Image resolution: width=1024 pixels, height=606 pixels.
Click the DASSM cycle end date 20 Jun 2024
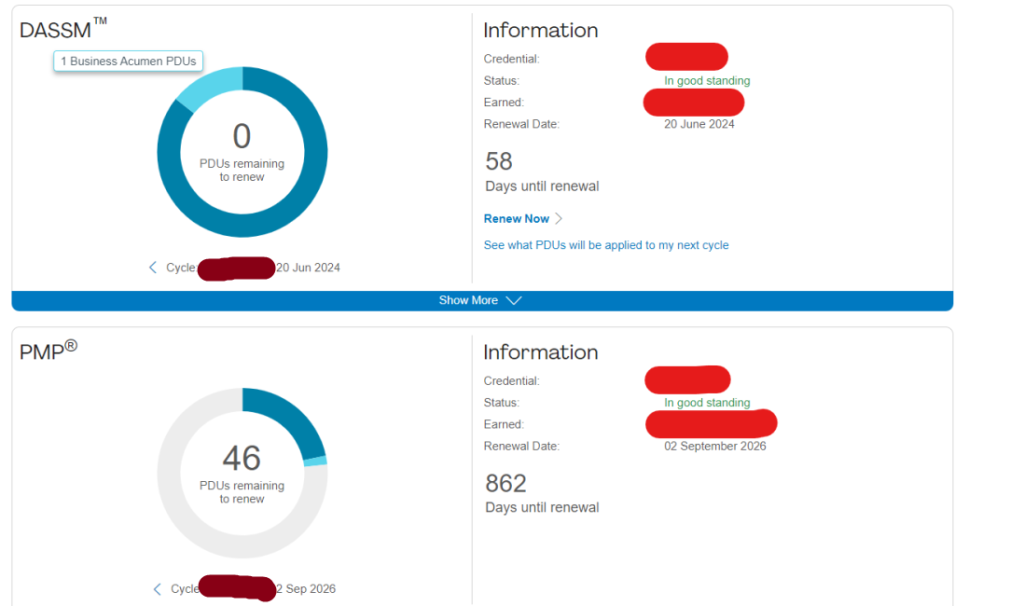pos(308,267)
